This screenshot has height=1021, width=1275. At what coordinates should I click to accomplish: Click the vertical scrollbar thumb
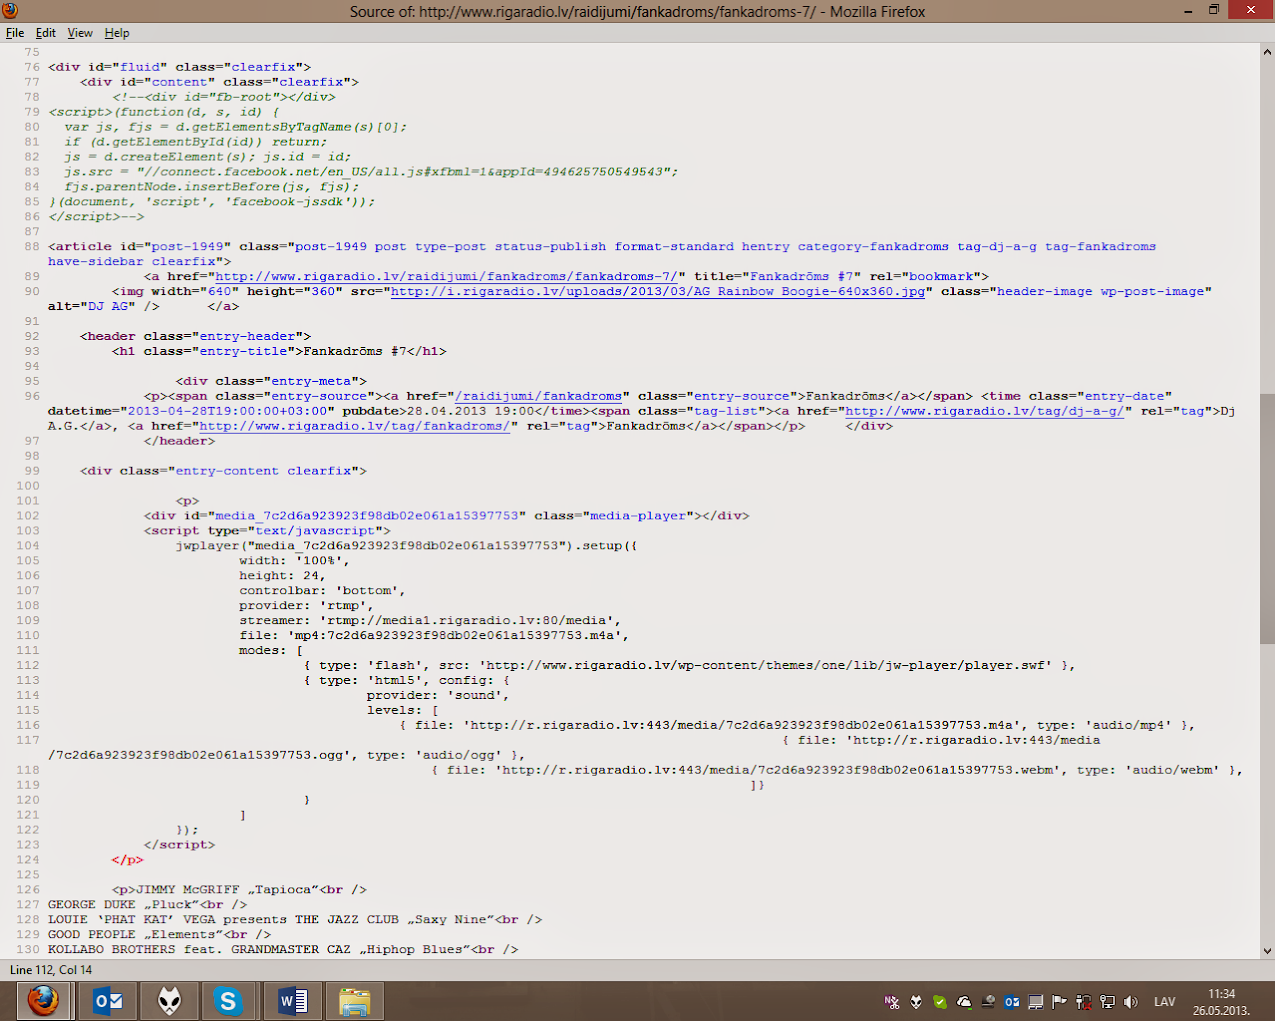click(x=1267, y=519)
